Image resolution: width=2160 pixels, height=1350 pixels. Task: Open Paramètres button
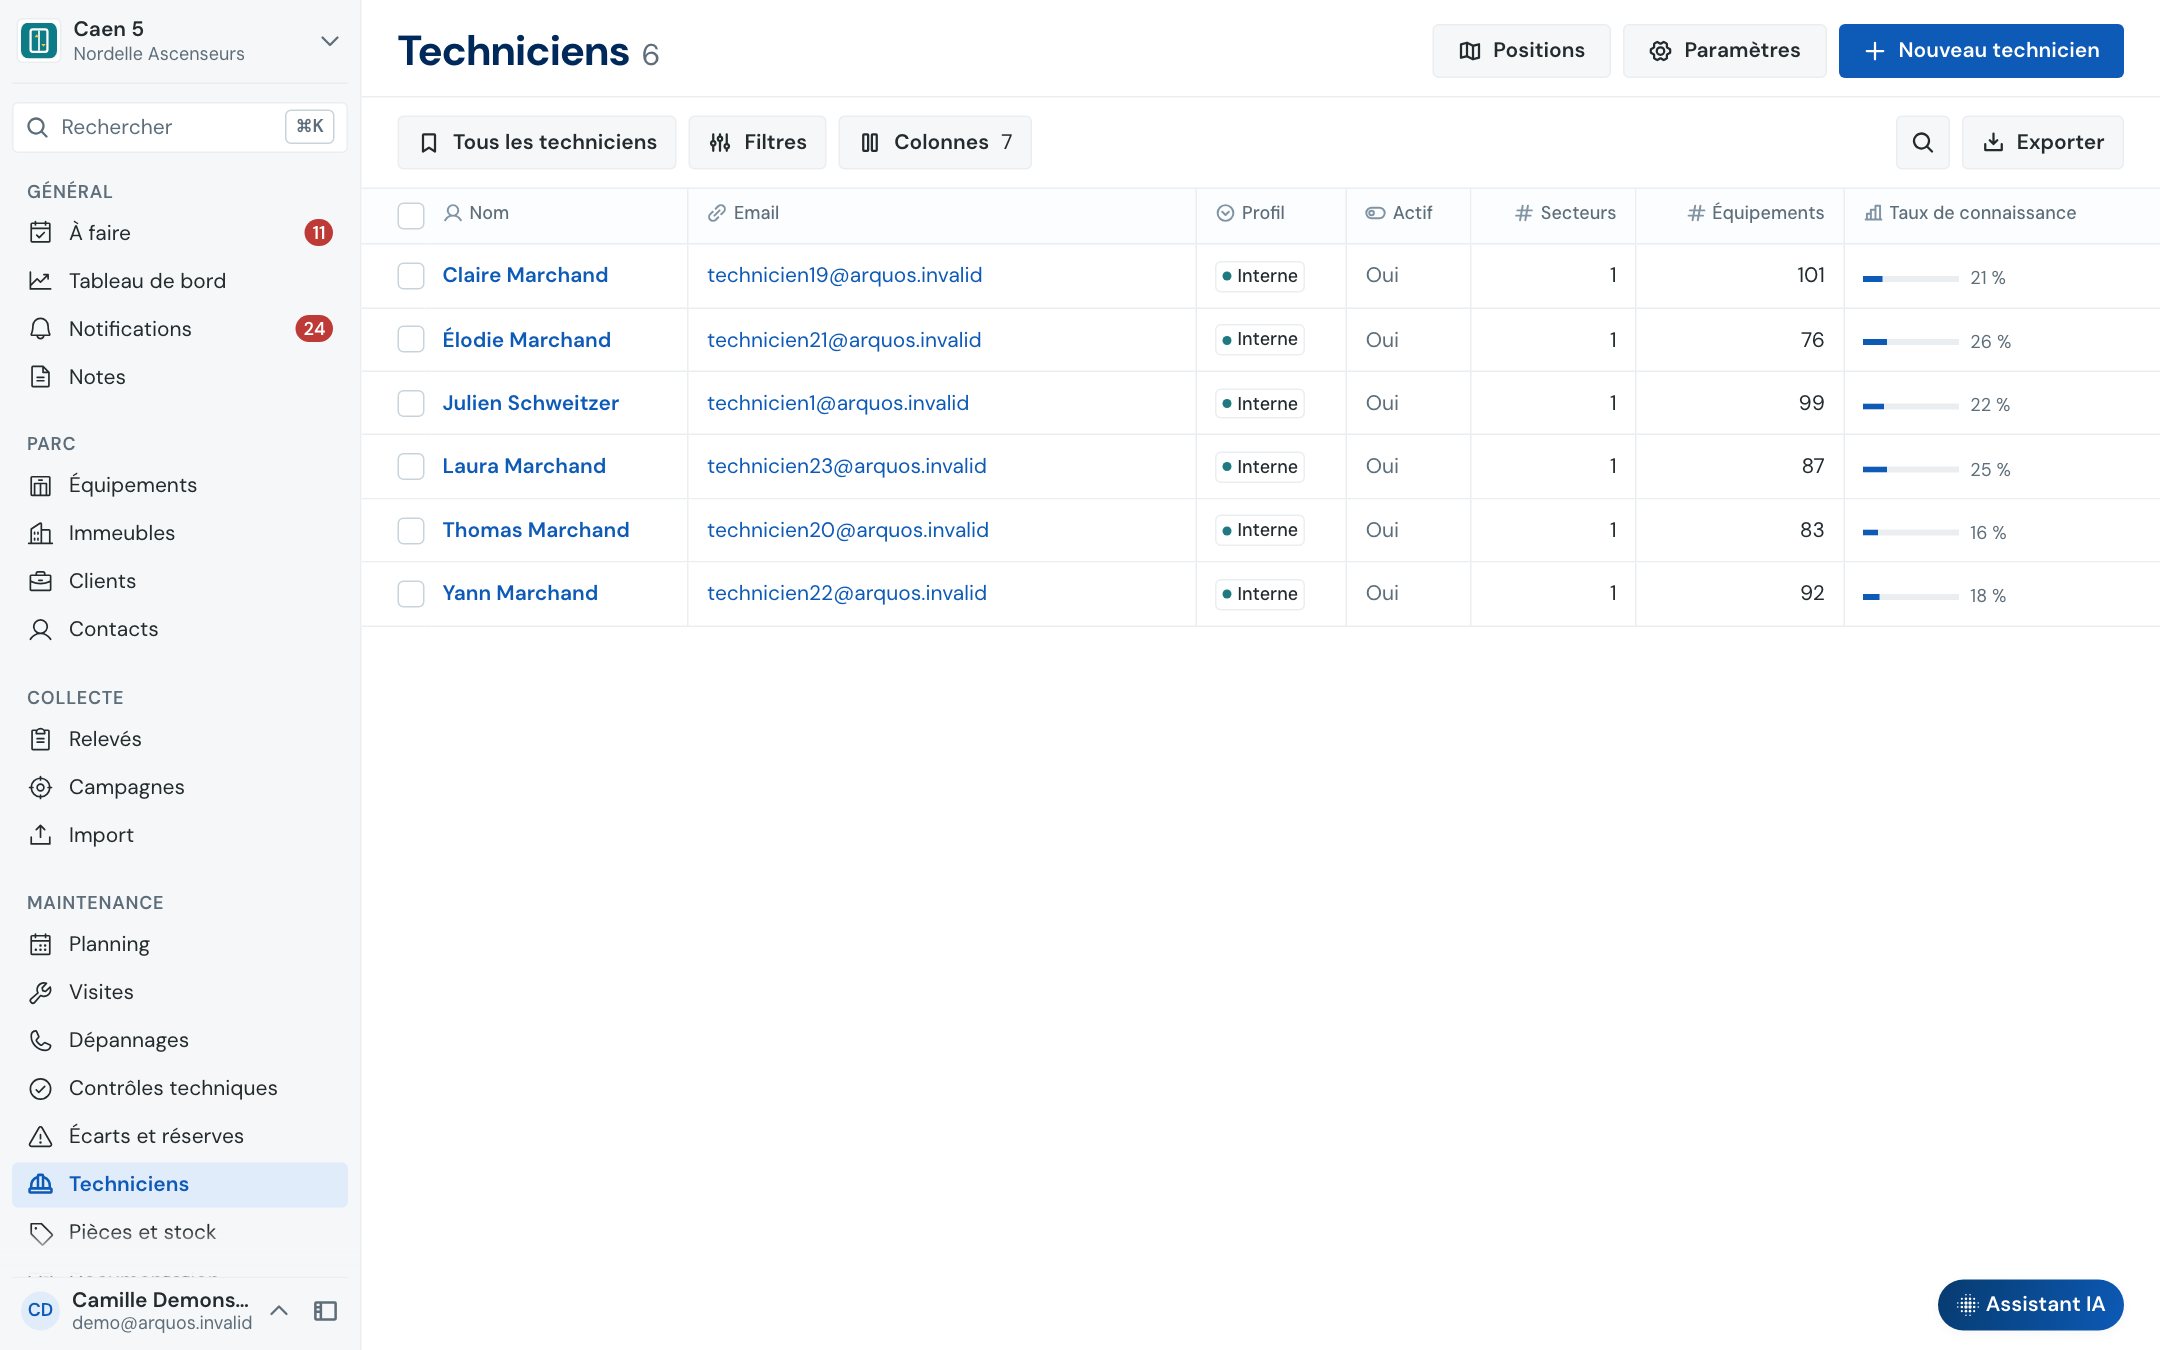coord(1724,50)
